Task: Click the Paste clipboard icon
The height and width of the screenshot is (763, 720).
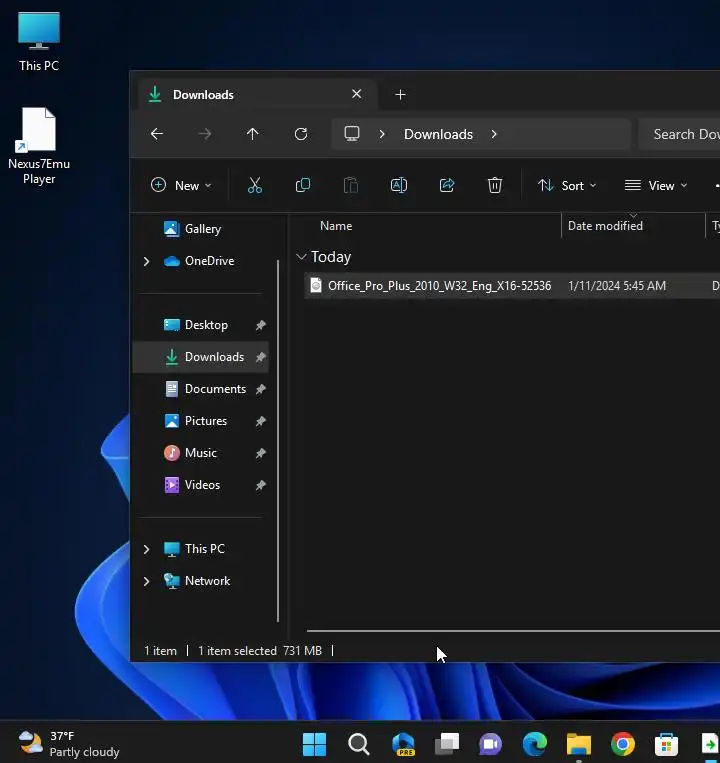Action: (x=351, y=185)
